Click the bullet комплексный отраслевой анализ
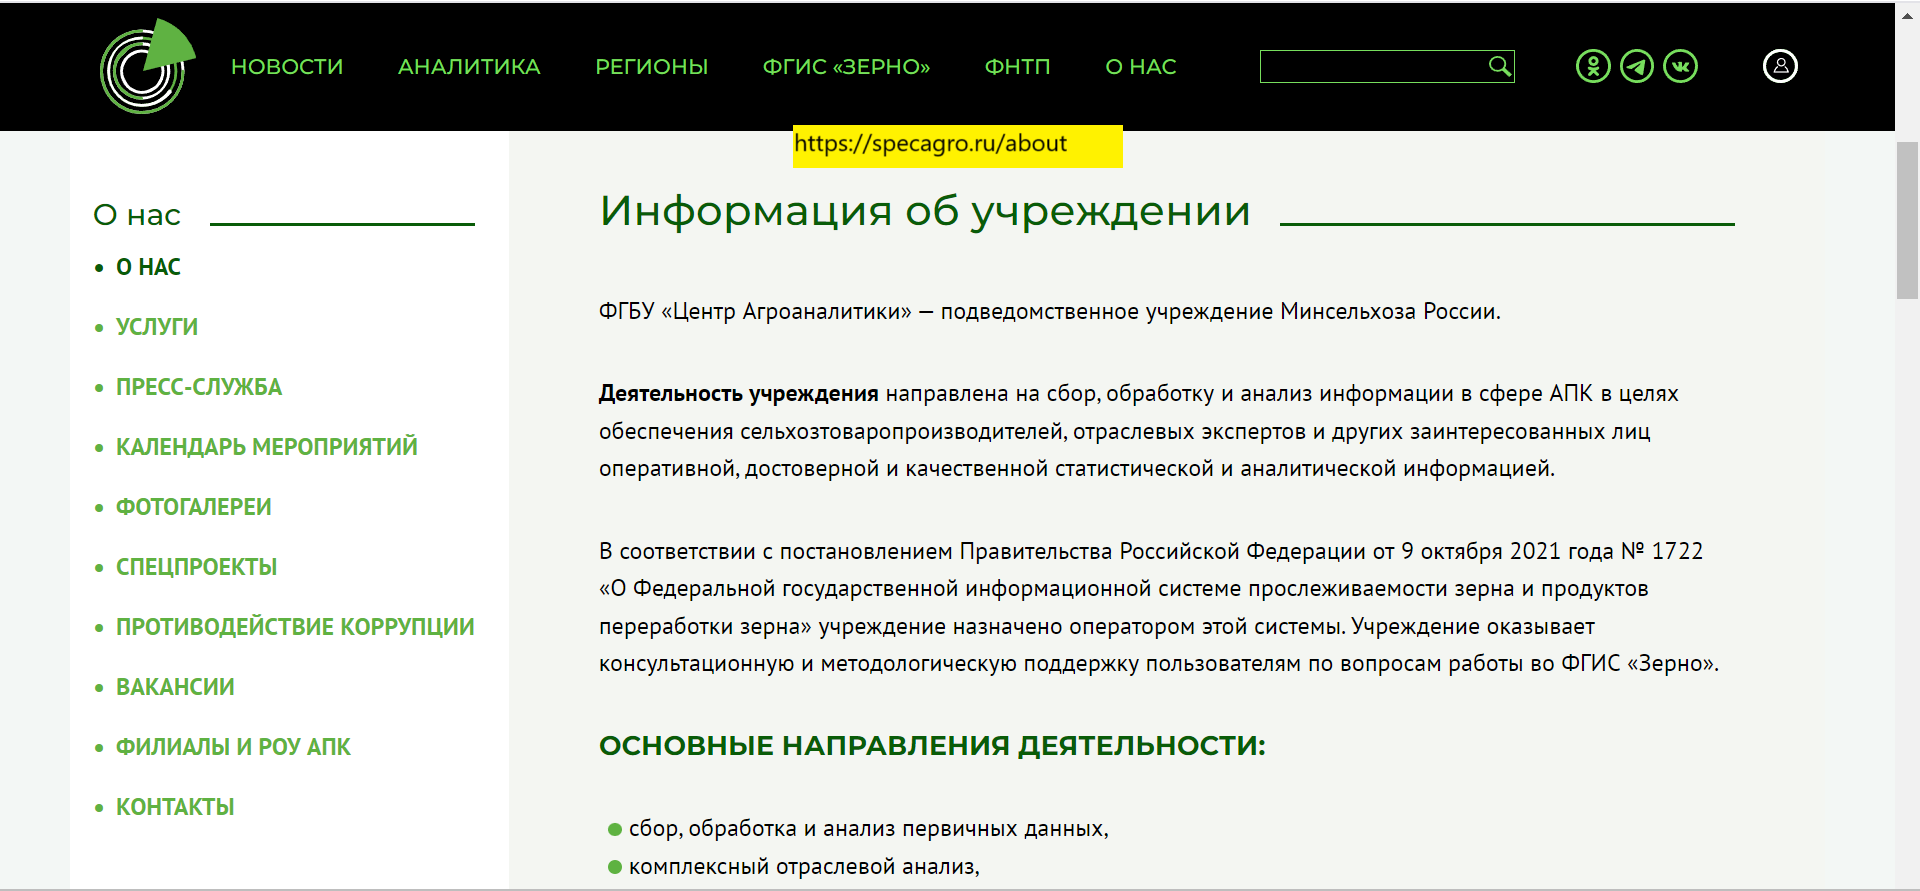This screenshot has width=1920, height=891. [803, 867]
